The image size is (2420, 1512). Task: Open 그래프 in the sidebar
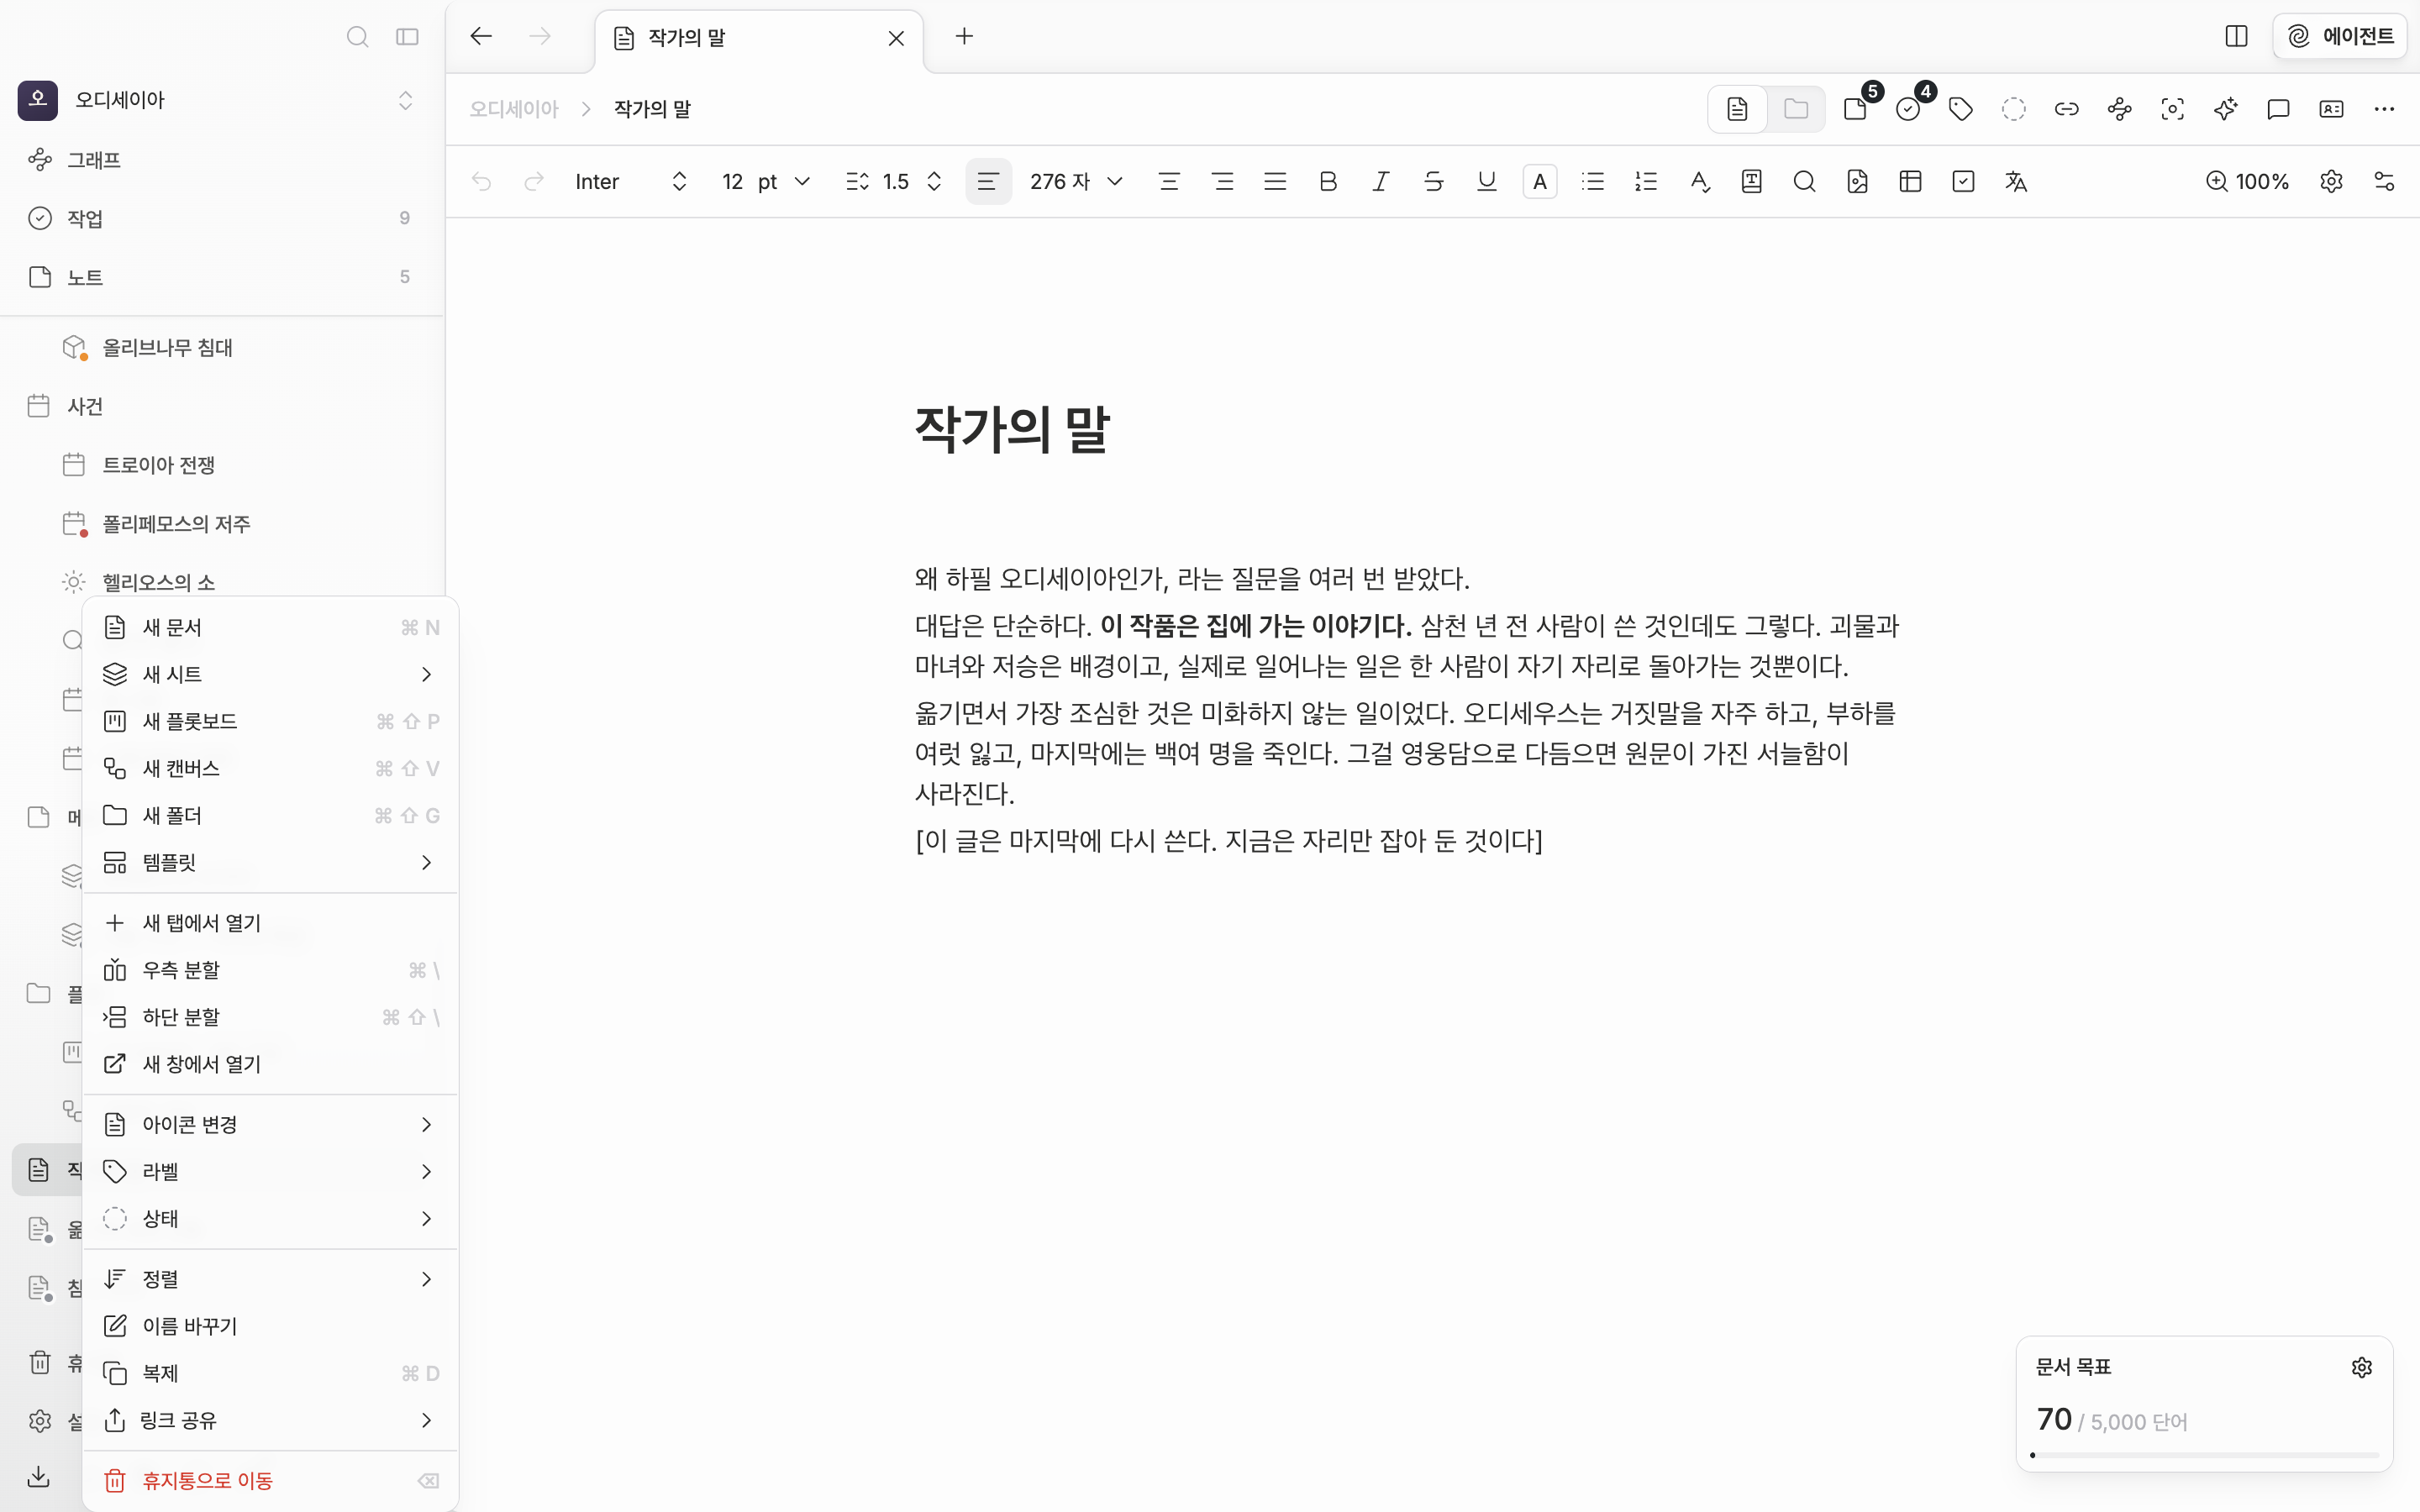click(222, 160)
